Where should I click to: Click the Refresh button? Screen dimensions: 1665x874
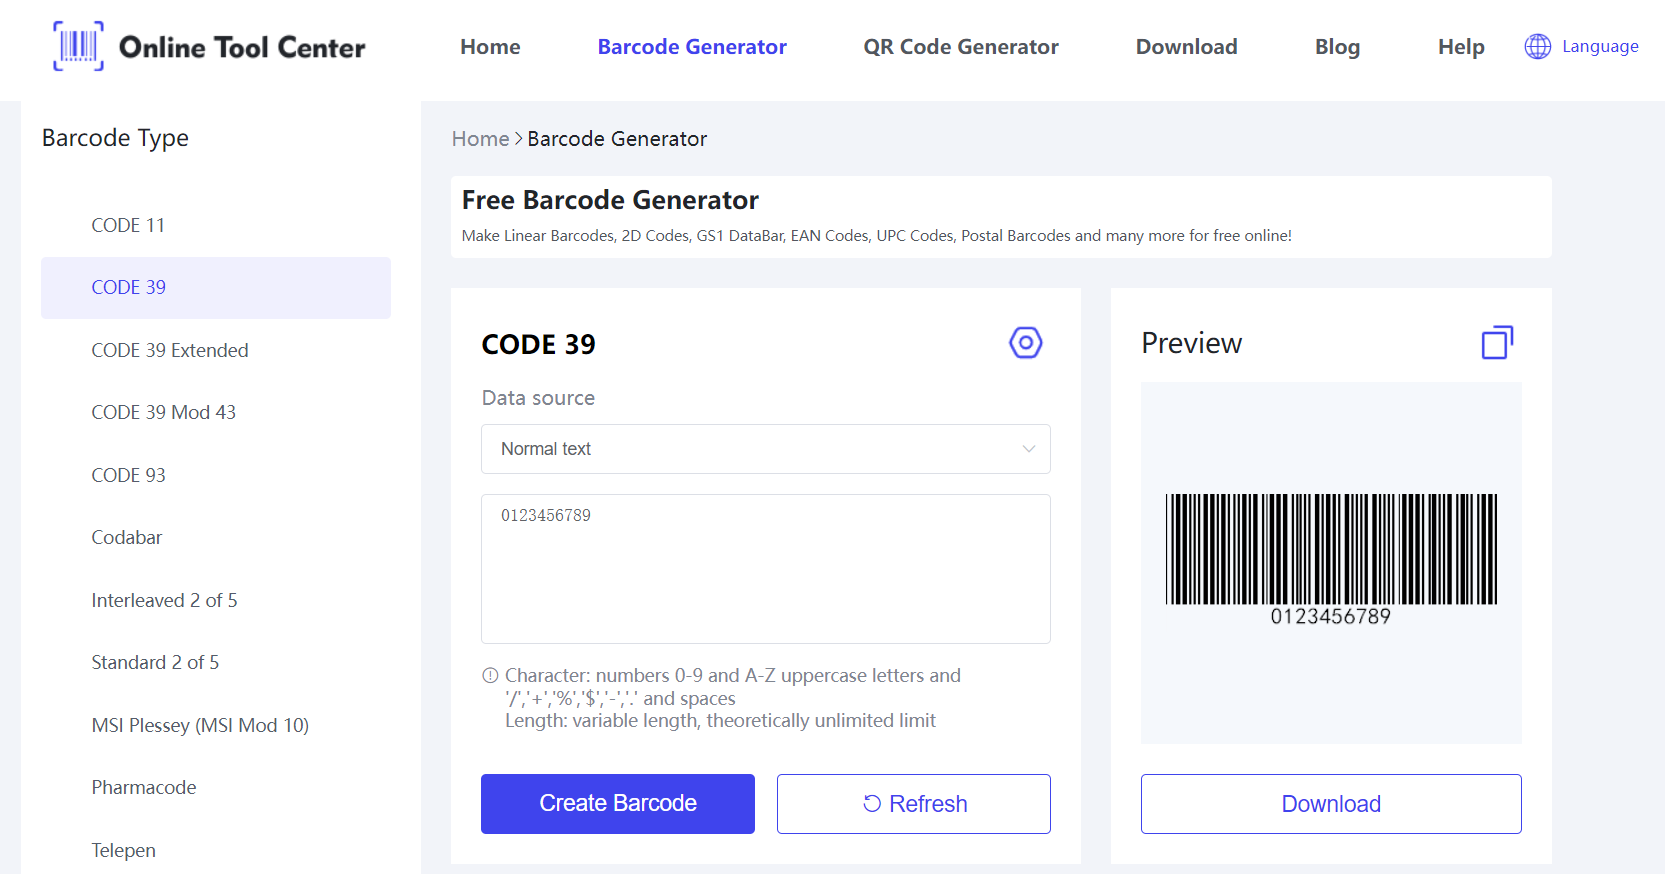tap(913, 803)
